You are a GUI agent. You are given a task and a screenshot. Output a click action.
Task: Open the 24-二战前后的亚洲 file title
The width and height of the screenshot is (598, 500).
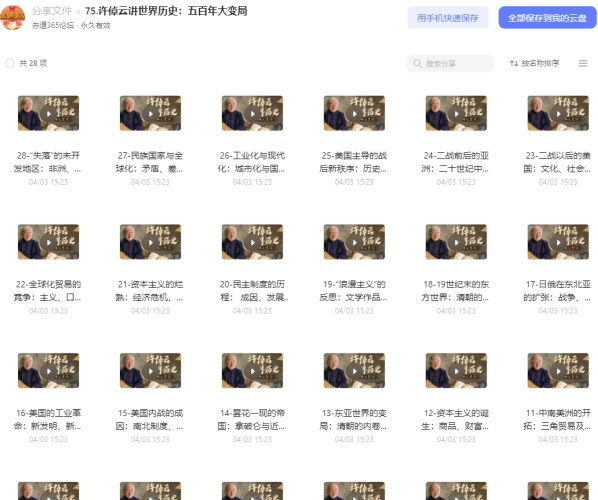coord(456,162)
